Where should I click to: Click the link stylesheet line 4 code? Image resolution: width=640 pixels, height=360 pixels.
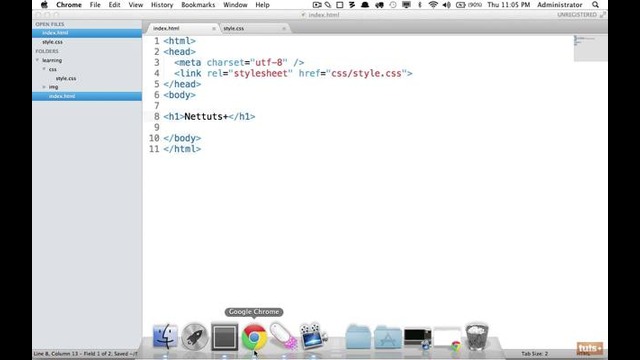293,73
